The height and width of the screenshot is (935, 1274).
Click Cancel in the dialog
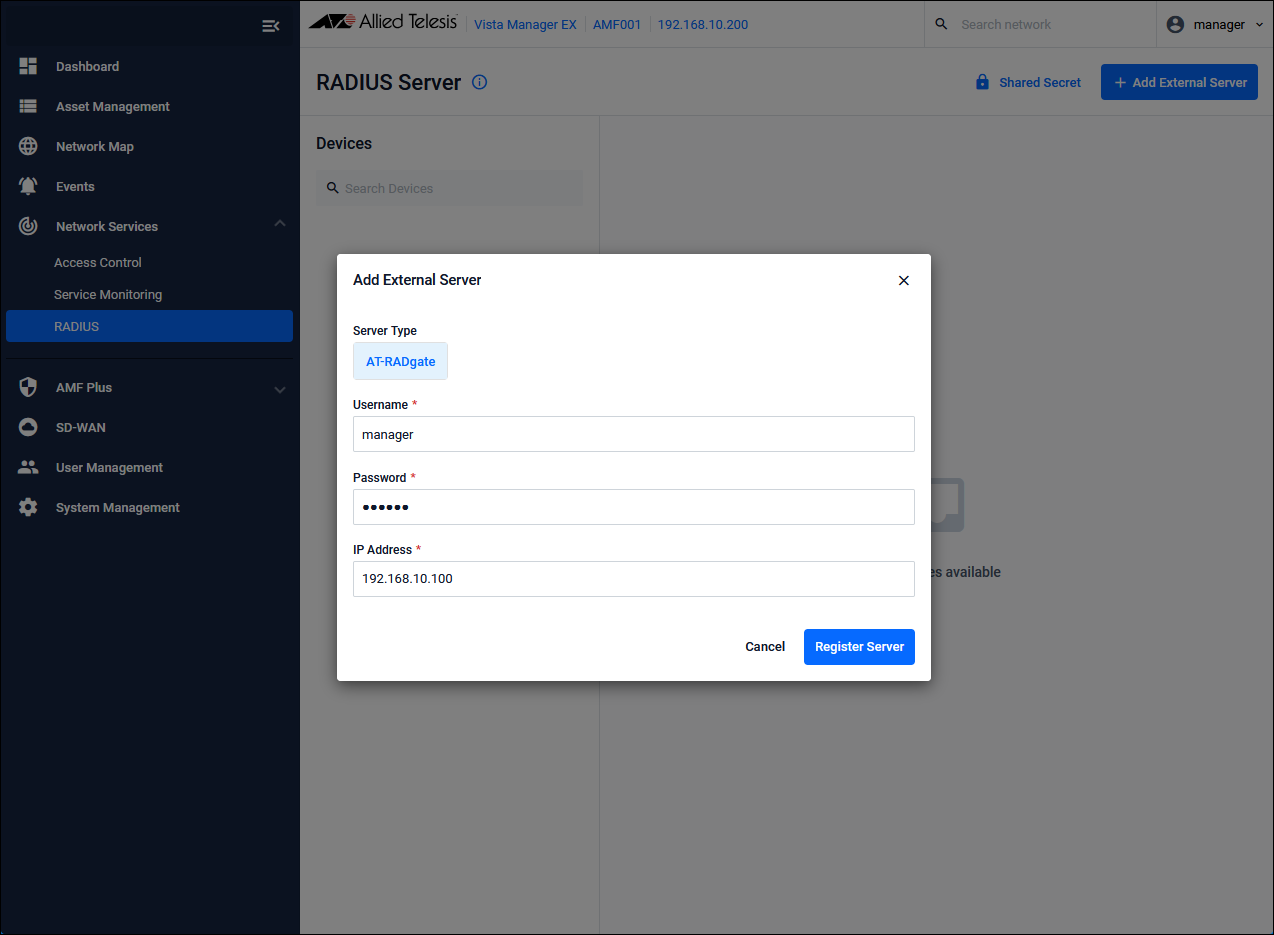coord(765,646)
